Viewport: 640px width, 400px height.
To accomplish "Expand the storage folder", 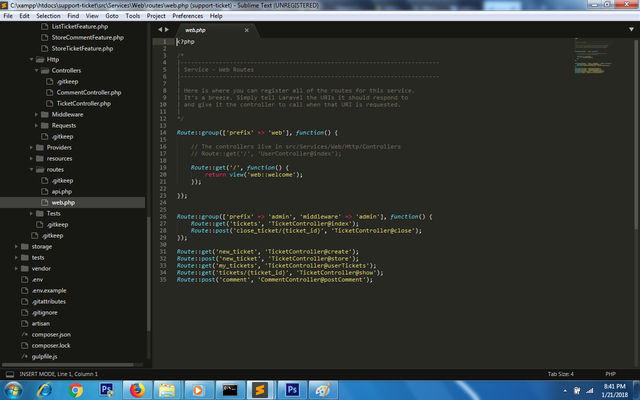I will pyautogui.click(x=16, y=247).
